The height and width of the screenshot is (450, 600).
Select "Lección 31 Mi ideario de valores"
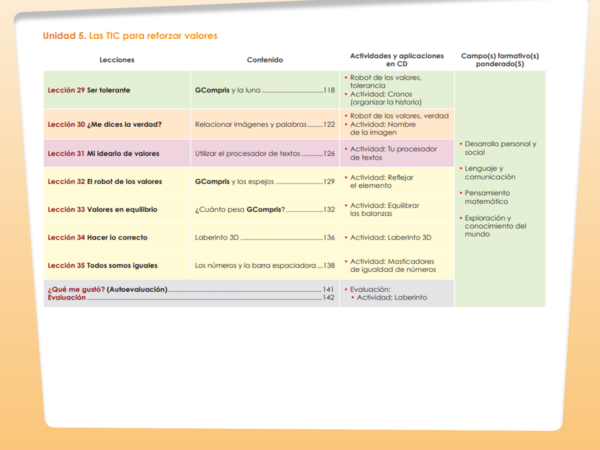point(103,153)
